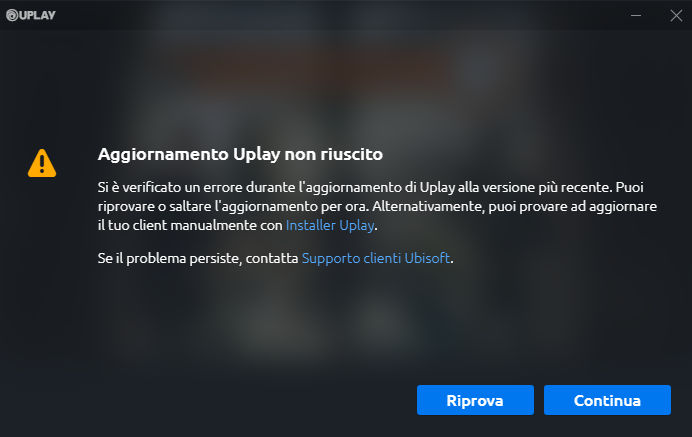Screen dimensions: 692x437
Task: Open the Installer Uplay link
Action: (330, 225)
